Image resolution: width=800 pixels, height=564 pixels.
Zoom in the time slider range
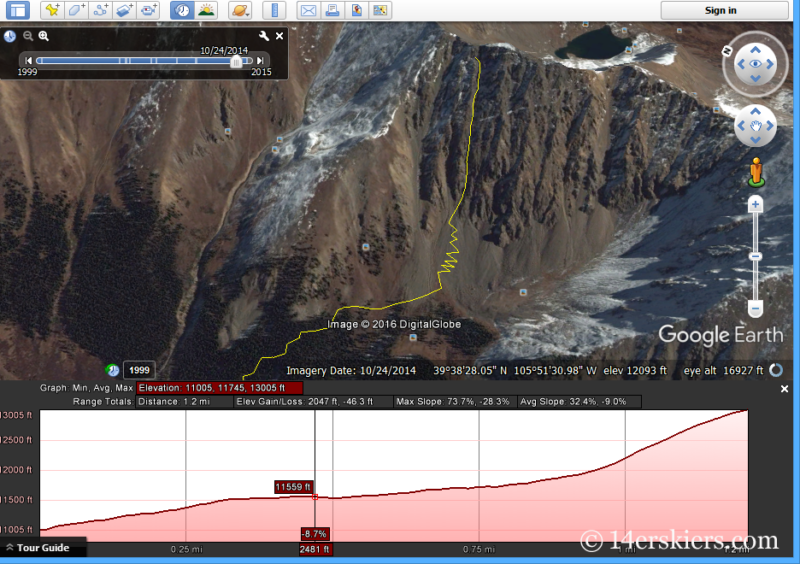[x=44, y=36]
